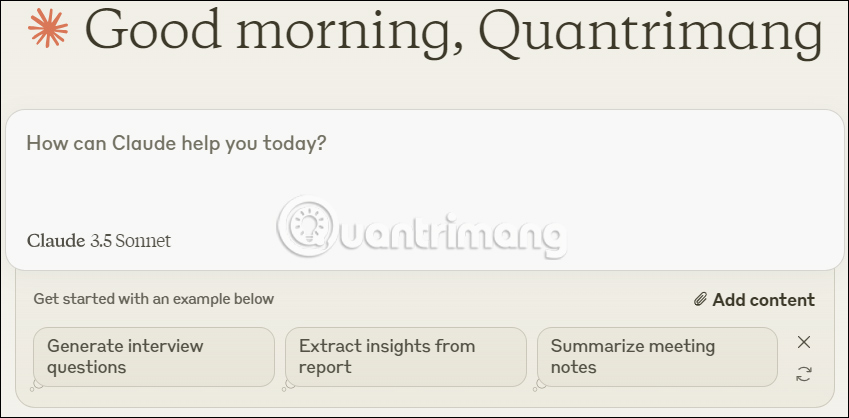Dismiss the example prompts with the X
Image resolution: width=849 pixels, height=418 pixels.
804,342
